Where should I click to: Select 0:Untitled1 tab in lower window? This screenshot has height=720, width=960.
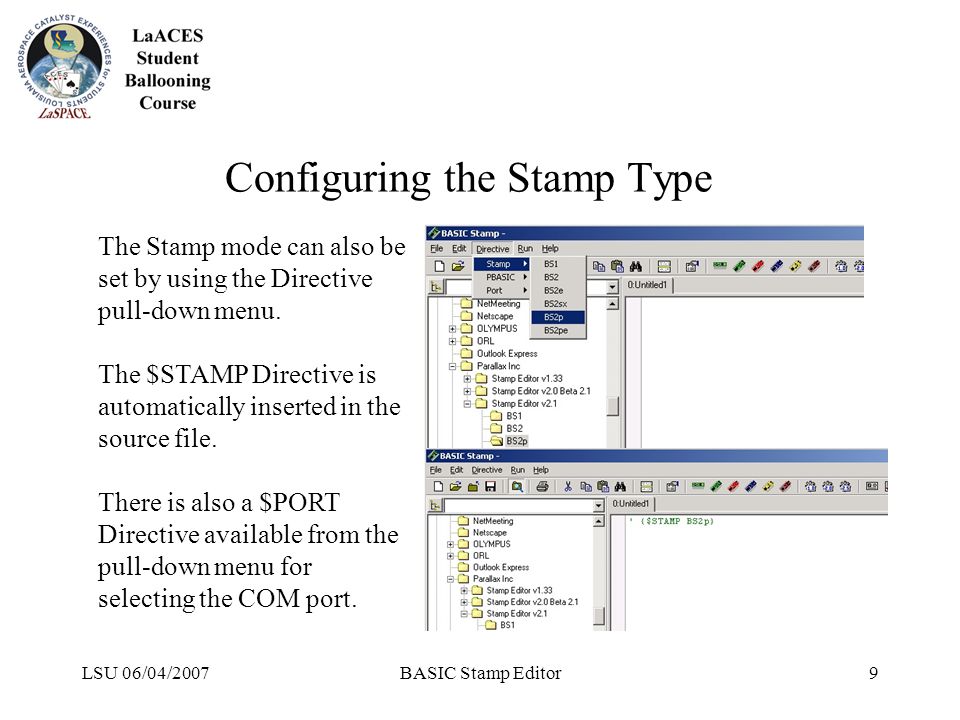[x=631, y=504]
